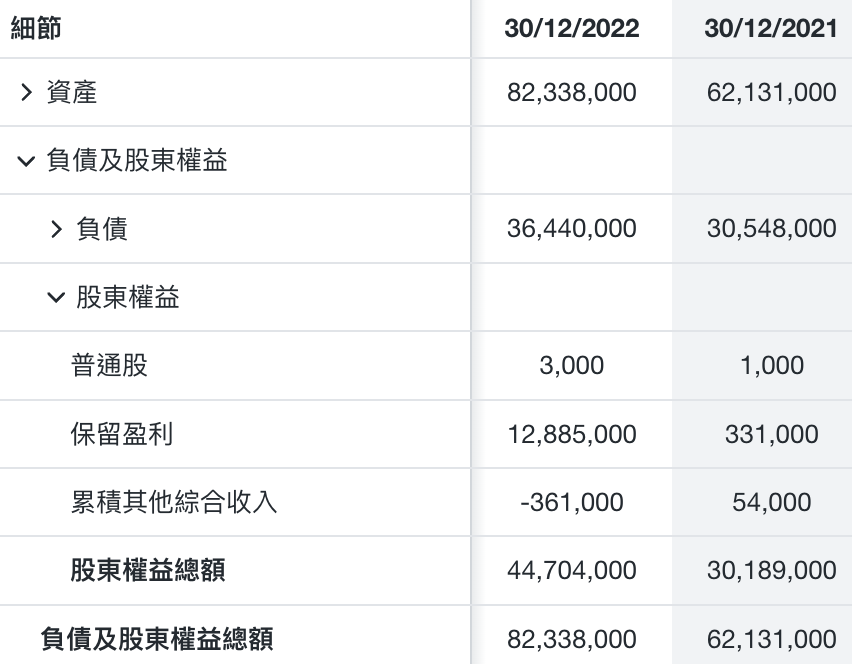
Task: Click the 普通股 row label
Action: 109,365
